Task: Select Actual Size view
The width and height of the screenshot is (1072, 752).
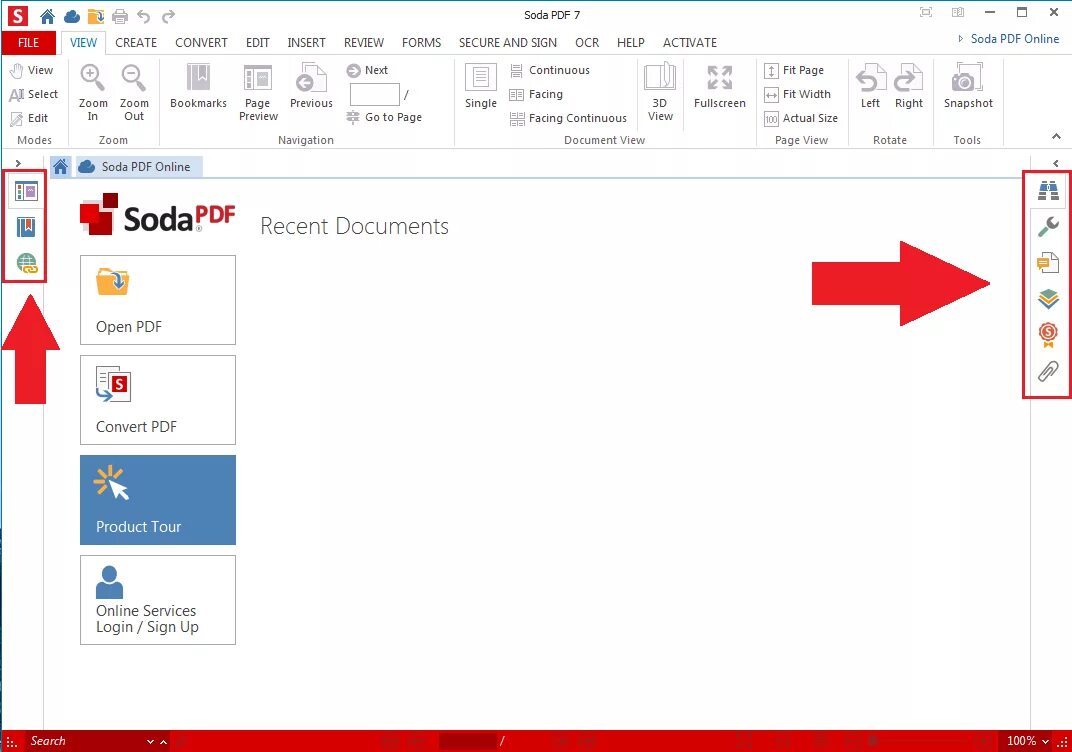Action: coord(801,118)
